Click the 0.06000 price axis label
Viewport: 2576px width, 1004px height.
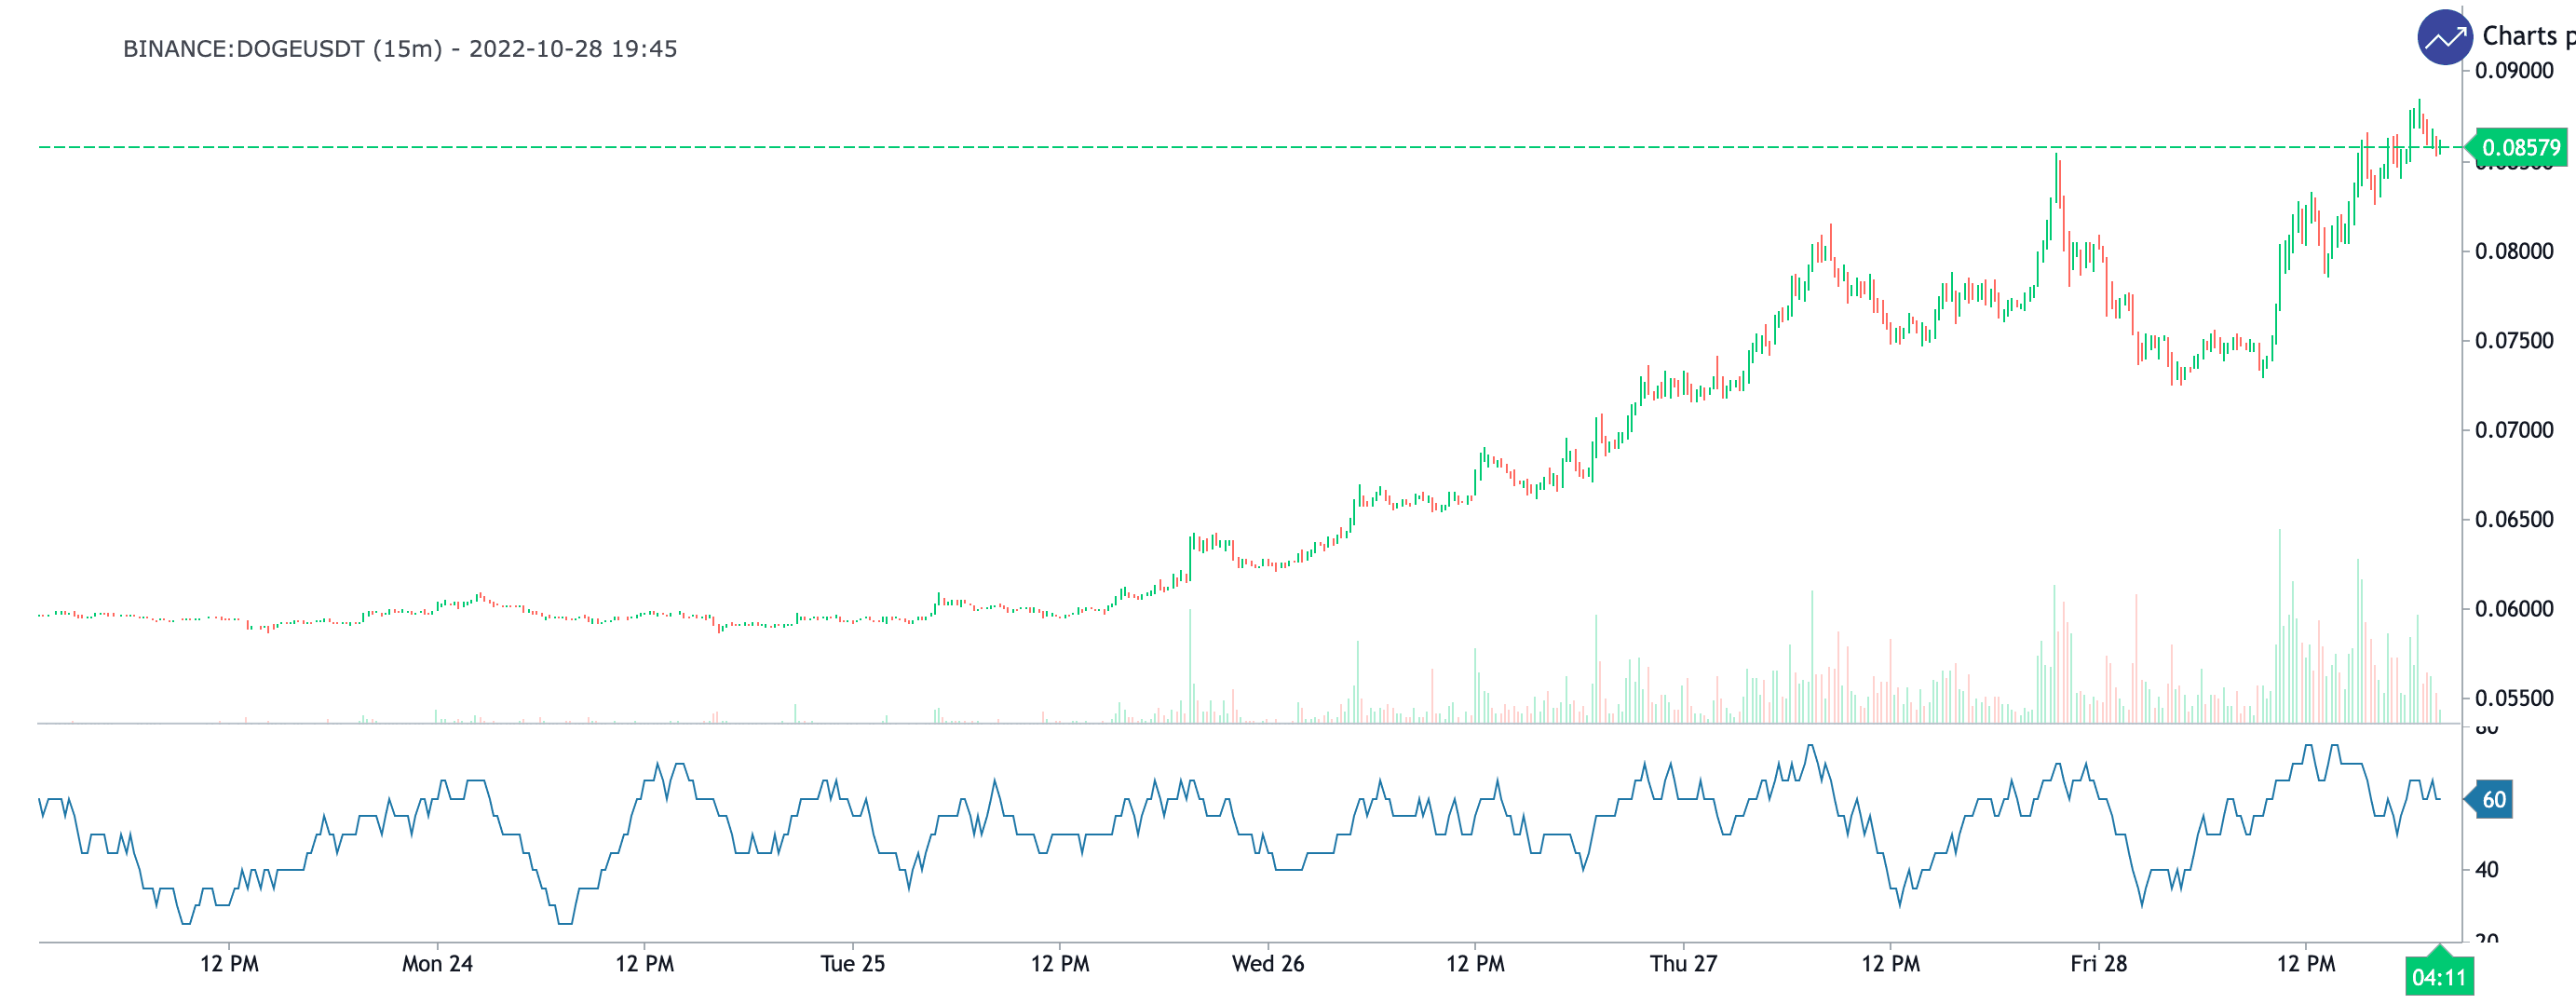tap(2513, 609)
